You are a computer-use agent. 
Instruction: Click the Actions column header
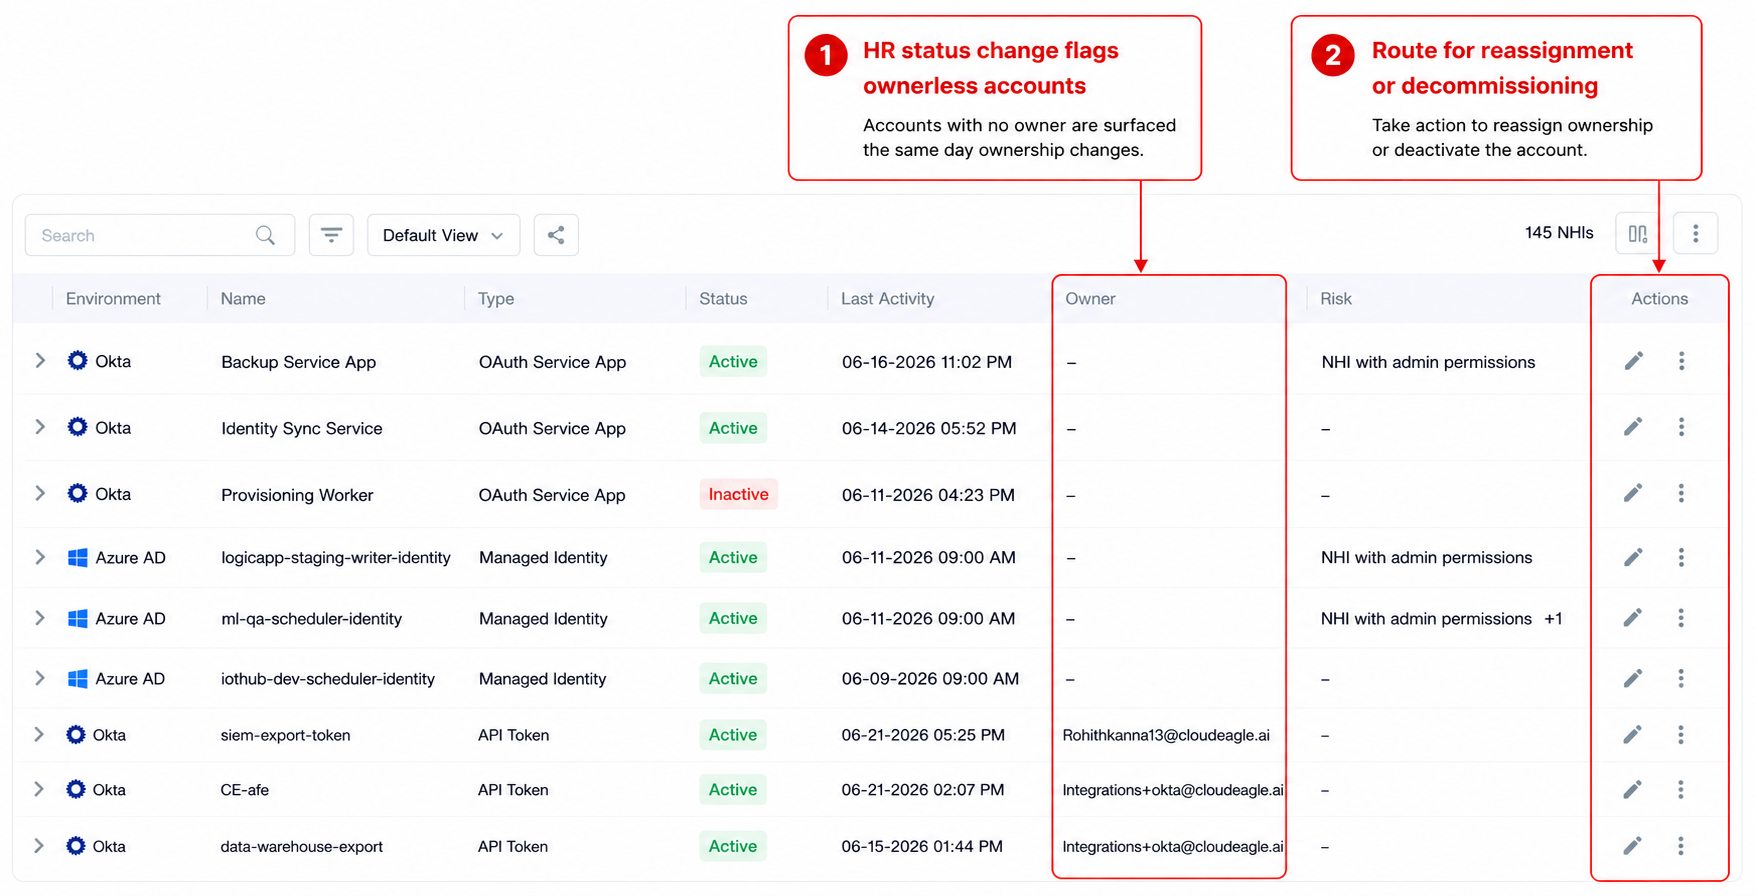1659,299
